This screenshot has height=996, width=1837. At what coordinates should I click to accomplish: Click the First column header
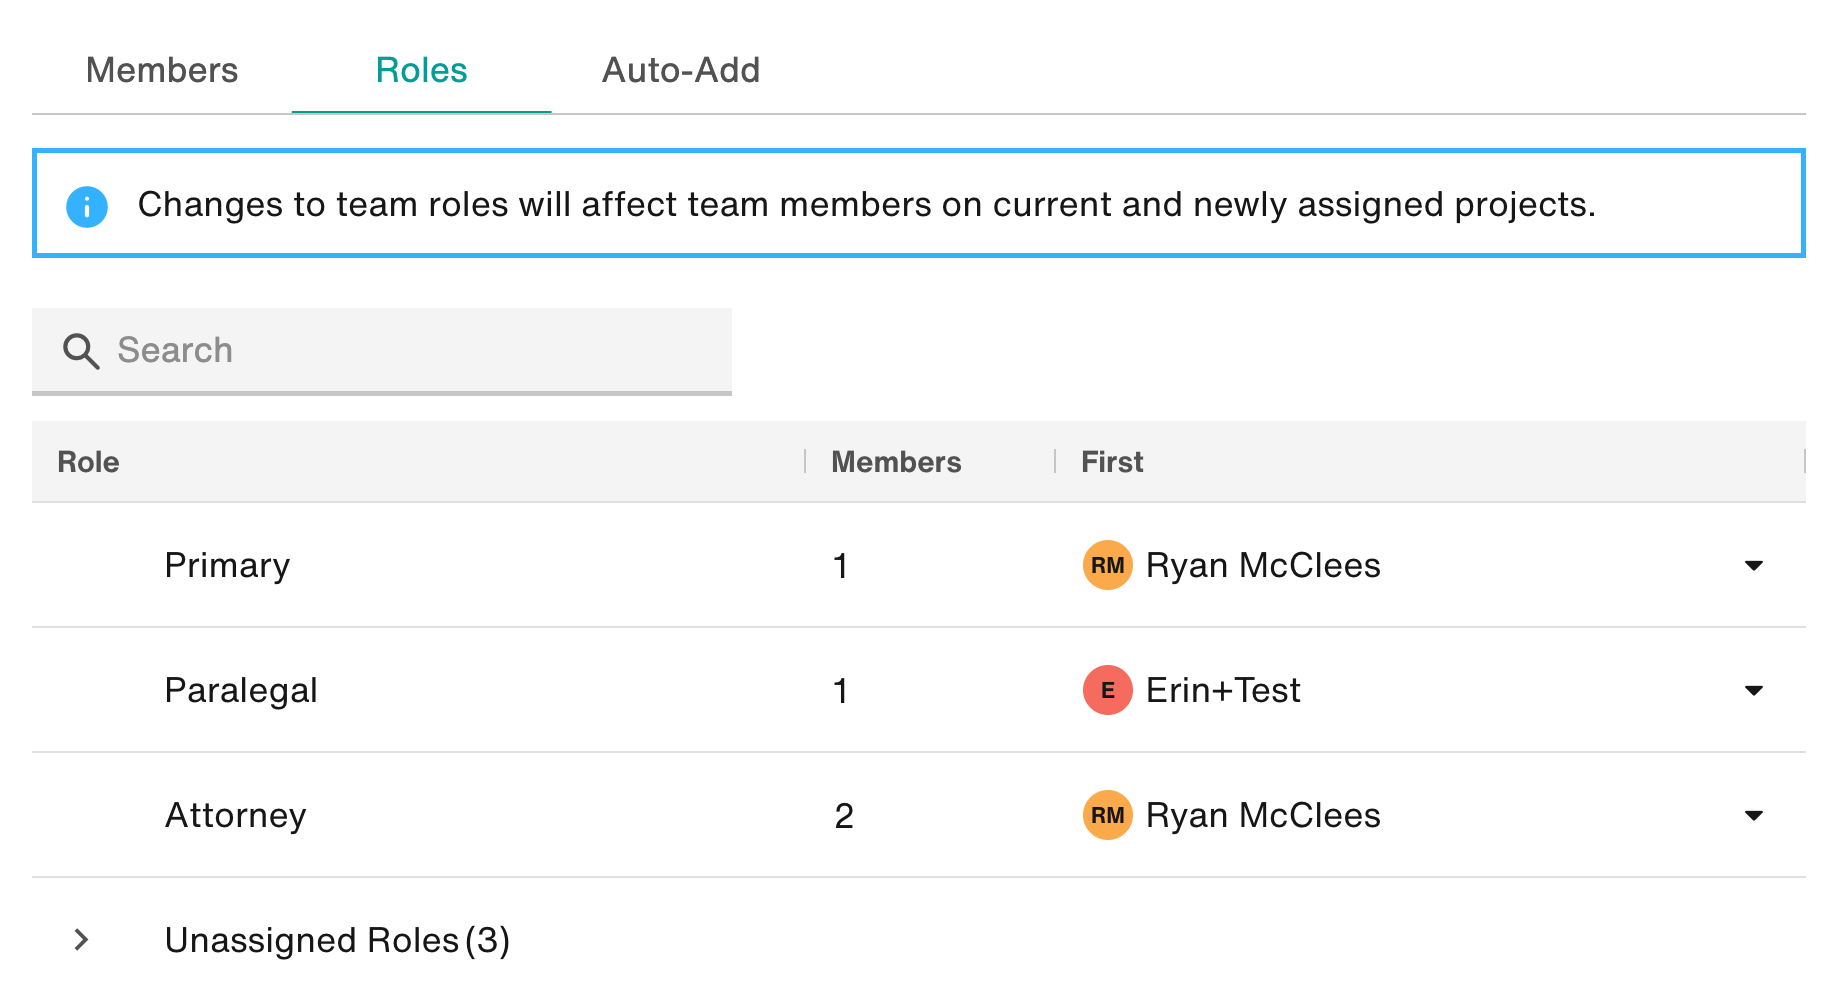(x=1112, y=462)
